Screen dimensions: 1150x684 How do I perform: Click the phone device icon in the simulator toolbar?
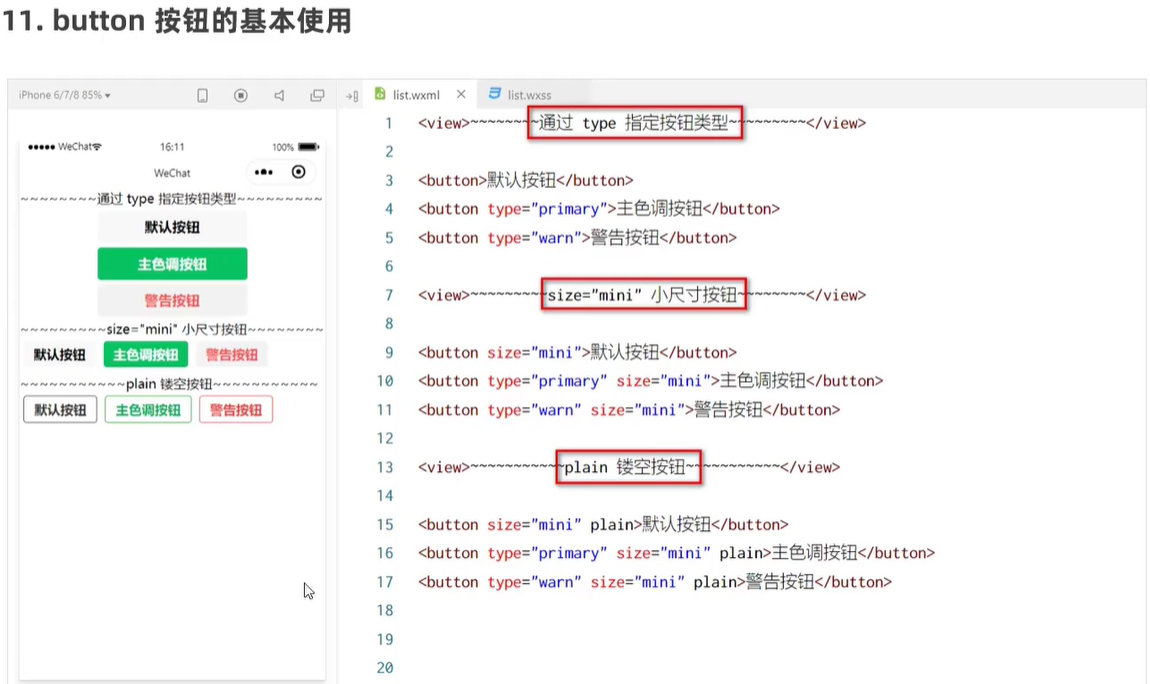coord(202,94)
